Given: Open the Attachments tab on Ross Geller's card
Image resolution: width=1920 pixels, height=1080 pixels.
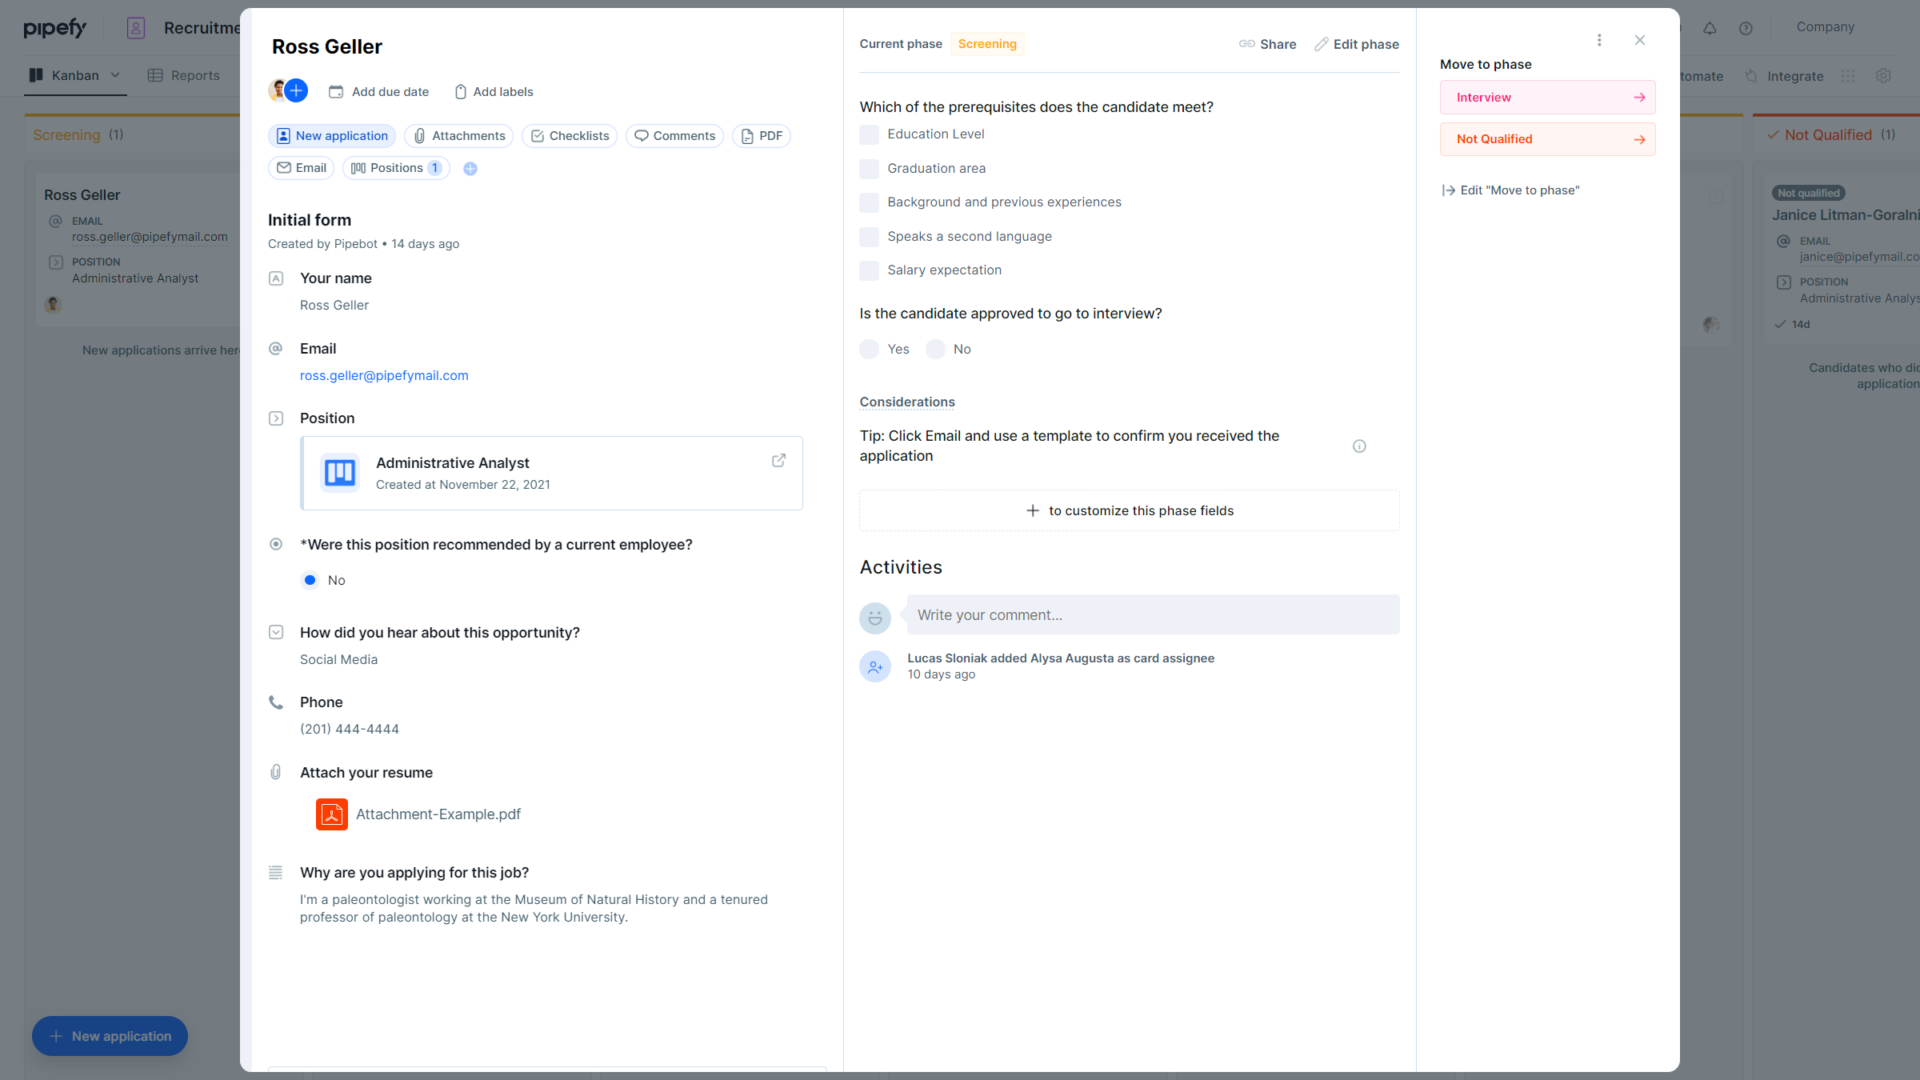Looking at the screenshot, I should (458, 135).
